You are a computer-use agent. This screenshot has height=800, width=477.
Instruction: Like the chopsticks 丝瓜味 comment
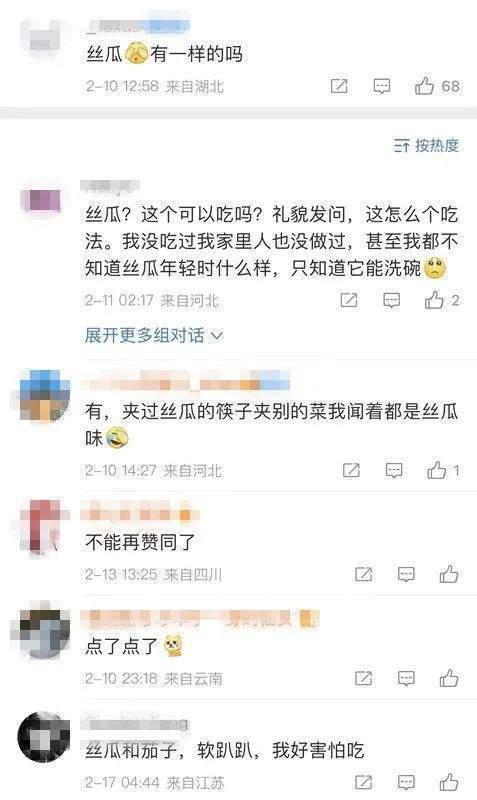click(437, 470)
